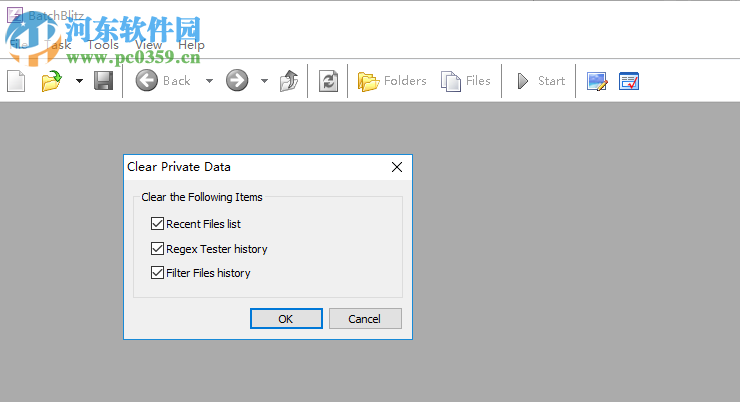
Task: Click the New file icon in toolbar
Action: coord(16,81)
